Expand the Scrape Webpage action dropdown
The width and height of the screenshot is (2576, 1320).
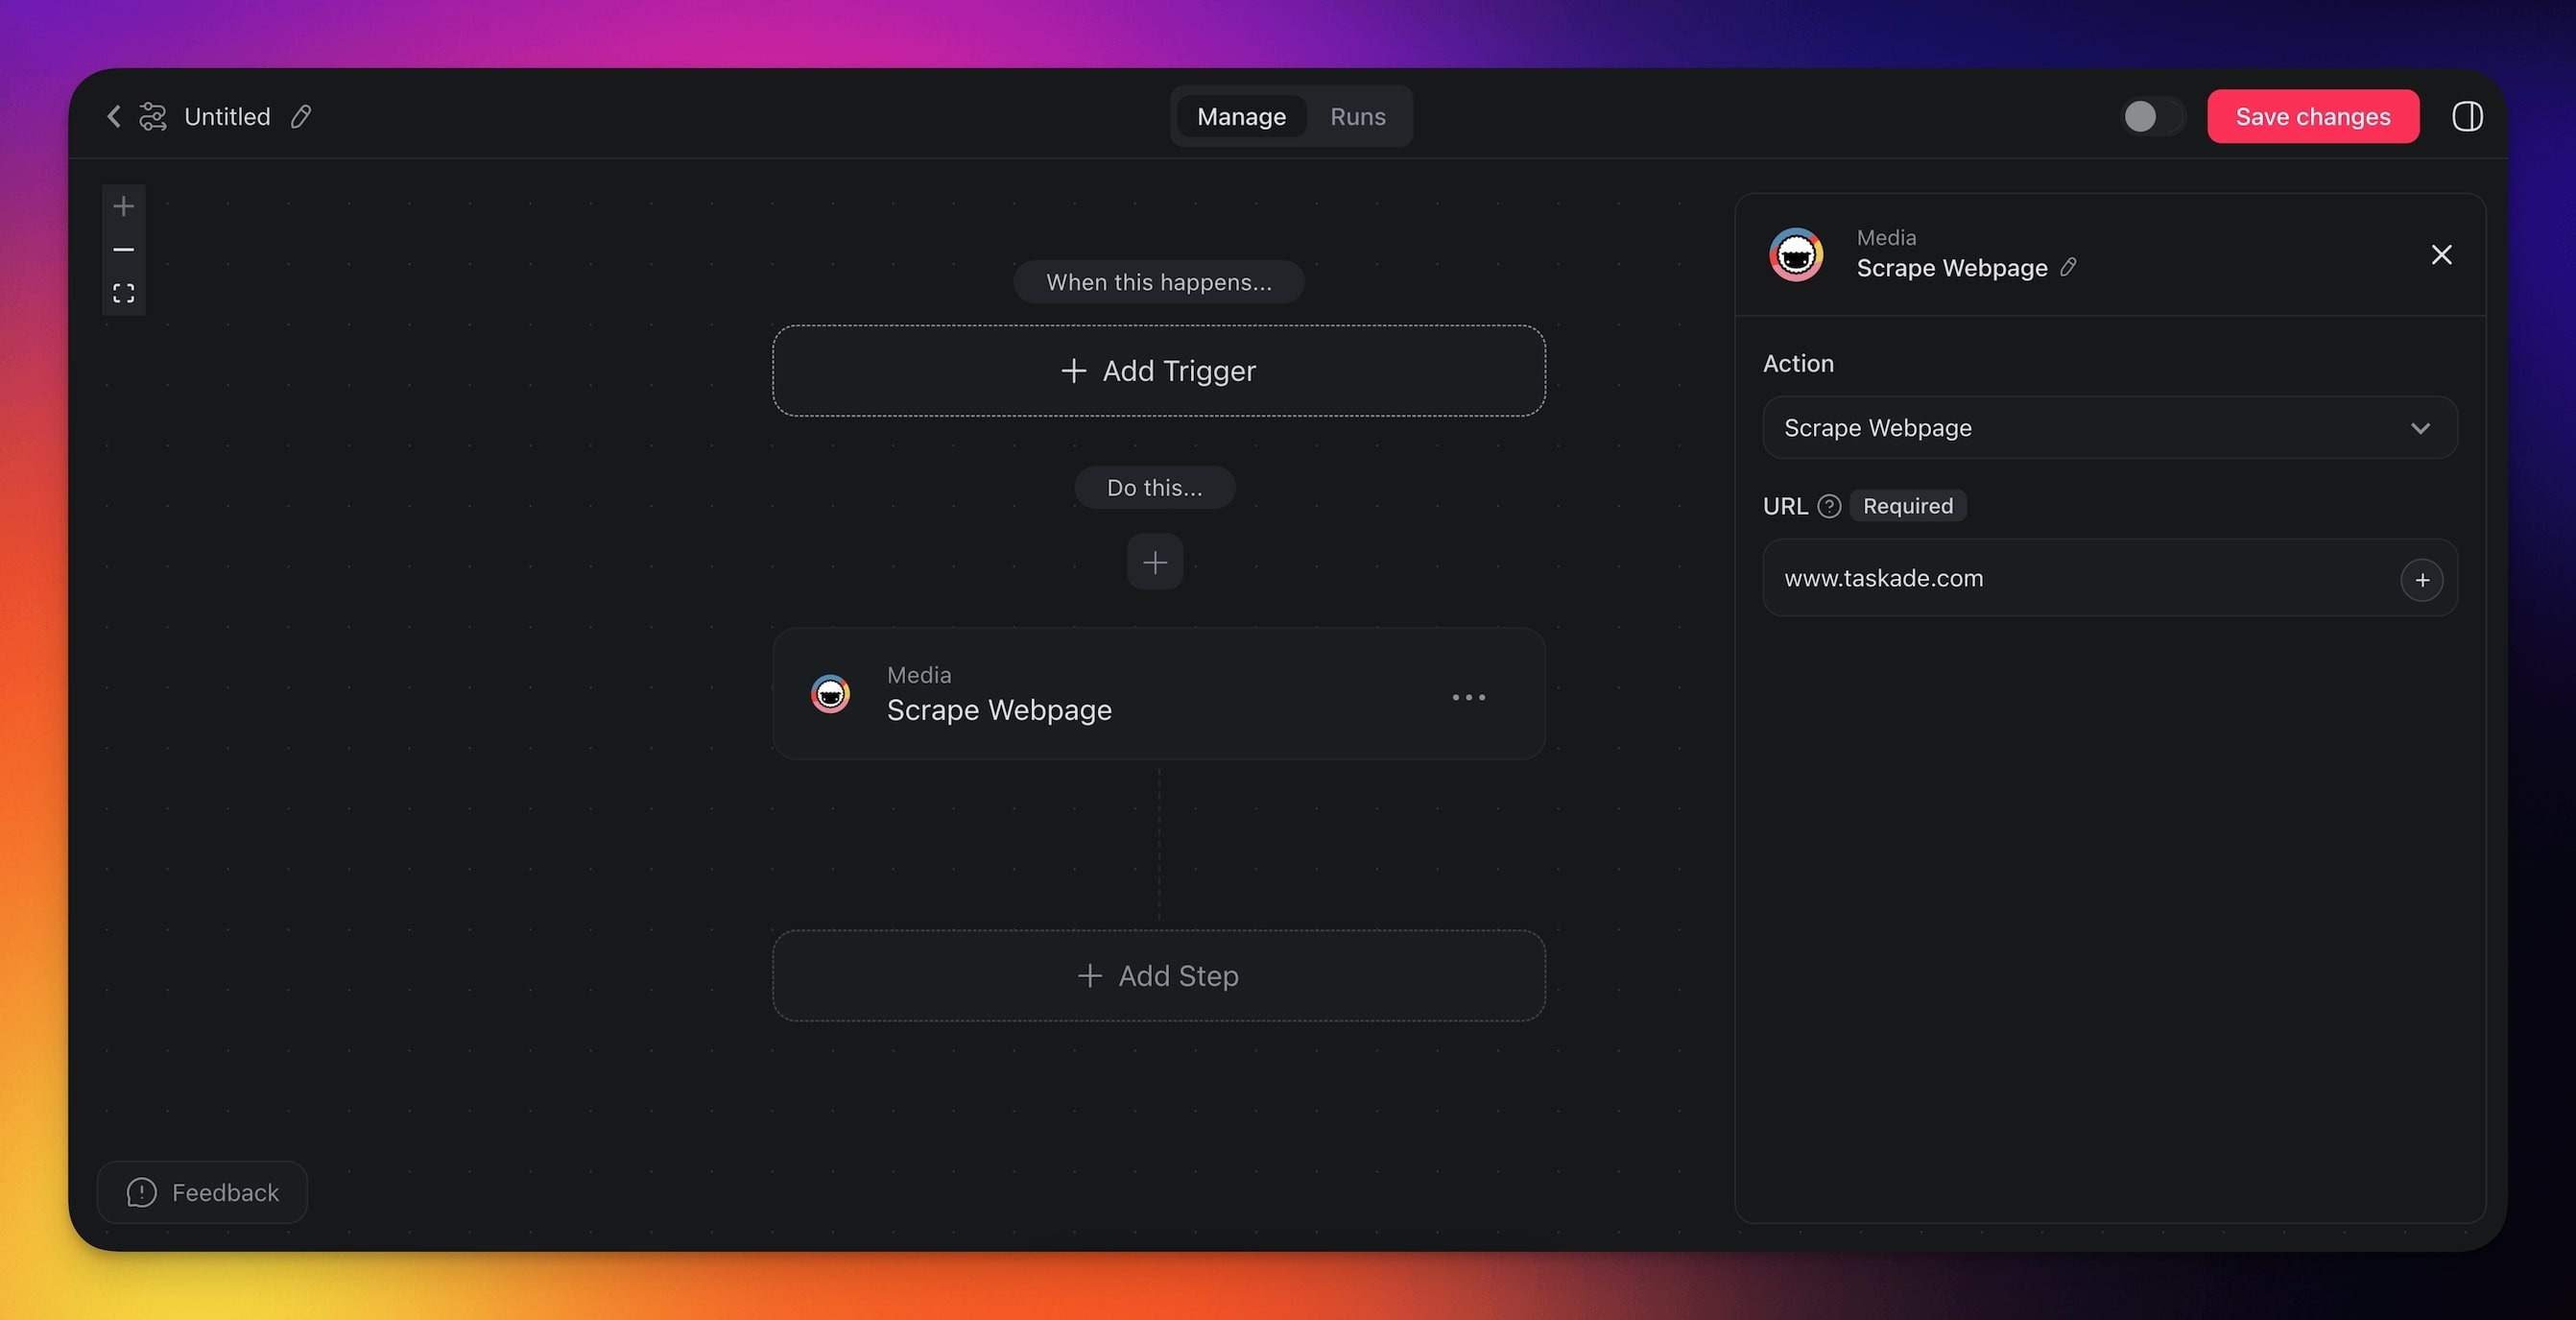pos(2110,428)
